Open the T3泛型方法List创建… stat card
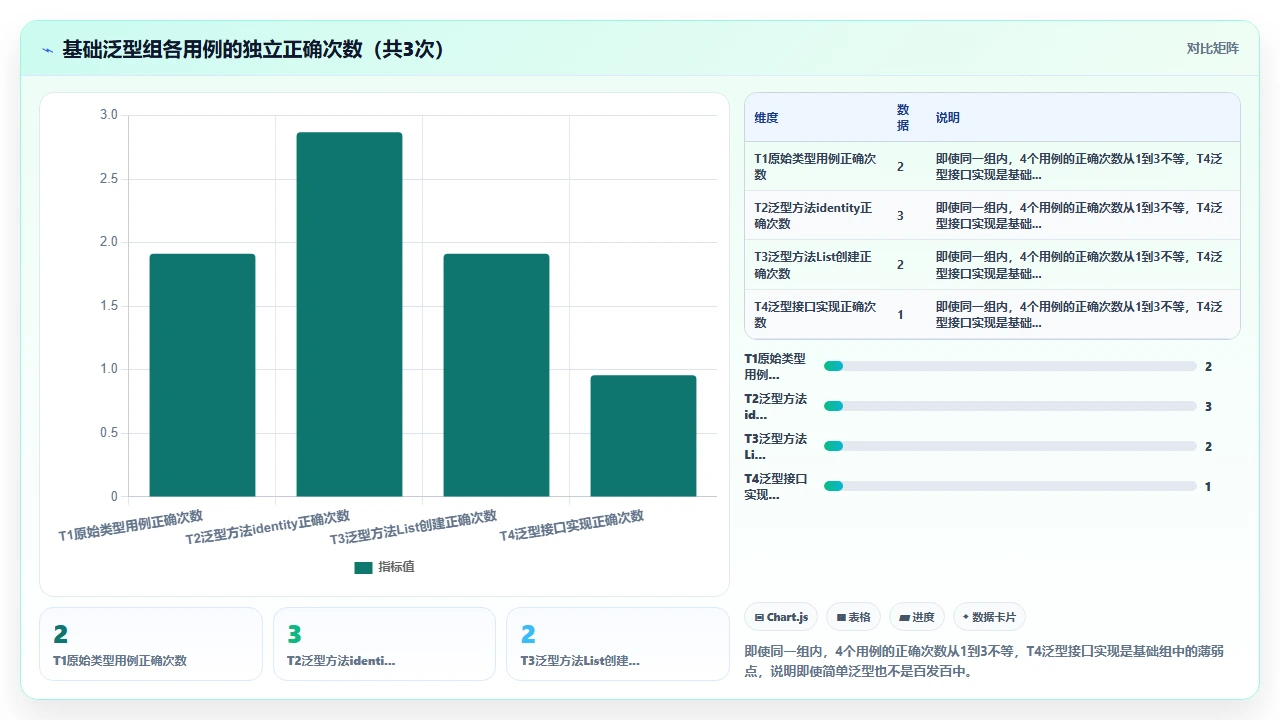This screenshot has width=1280, height=720. pyautogui.click(x=618, y=644)
